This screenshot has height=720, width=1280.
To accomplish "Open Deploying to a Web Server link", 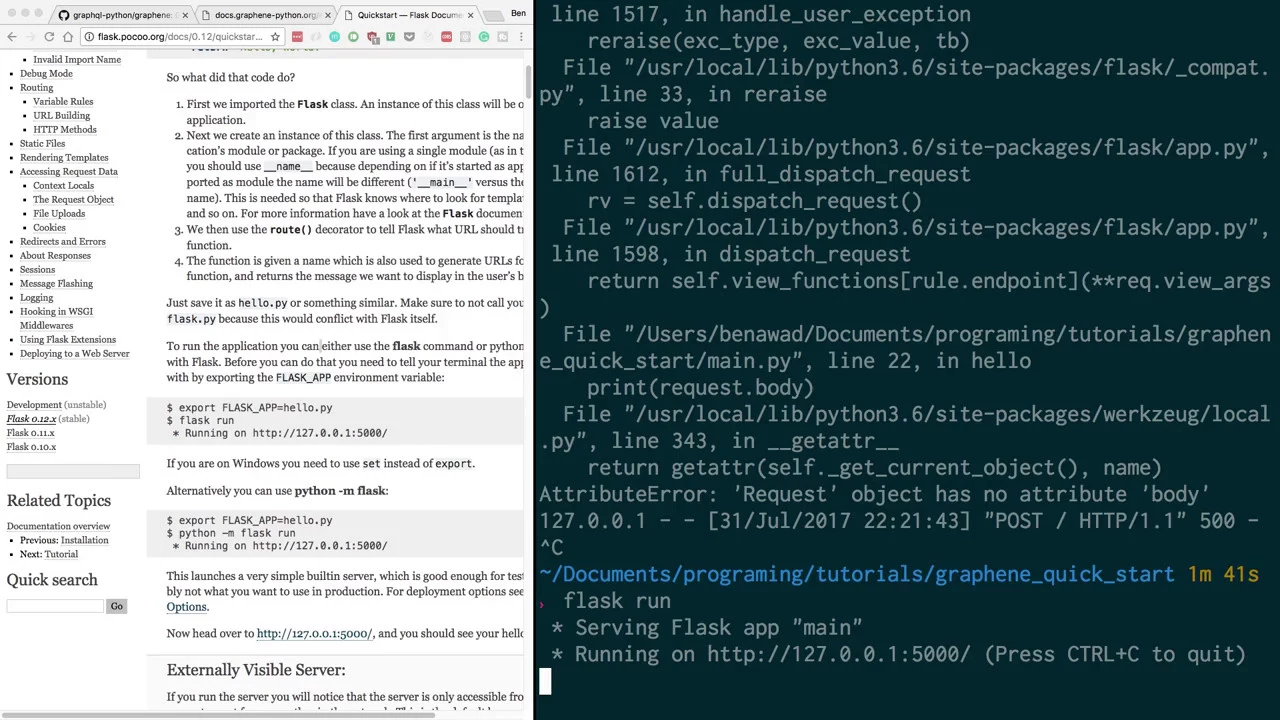I will tap(74, 354).
